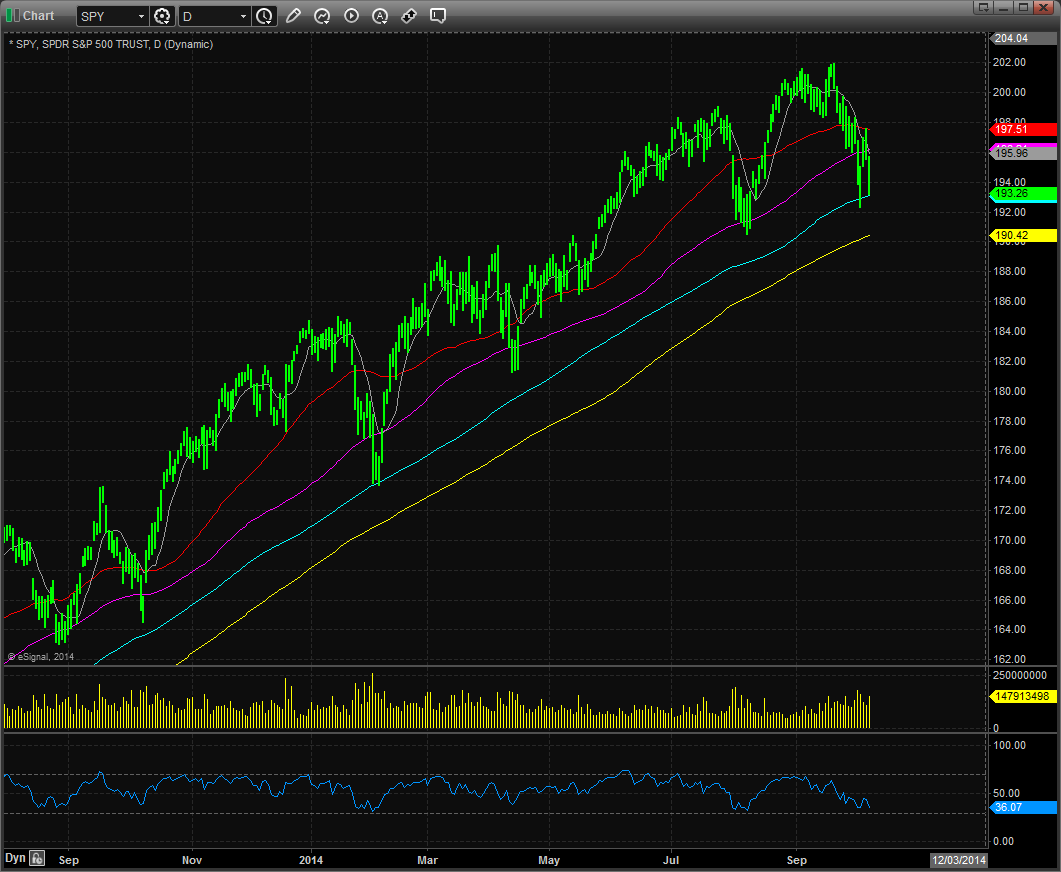The image size is (1061, 872).
Task: Minimize the chart window
Action: [1003, 7]
